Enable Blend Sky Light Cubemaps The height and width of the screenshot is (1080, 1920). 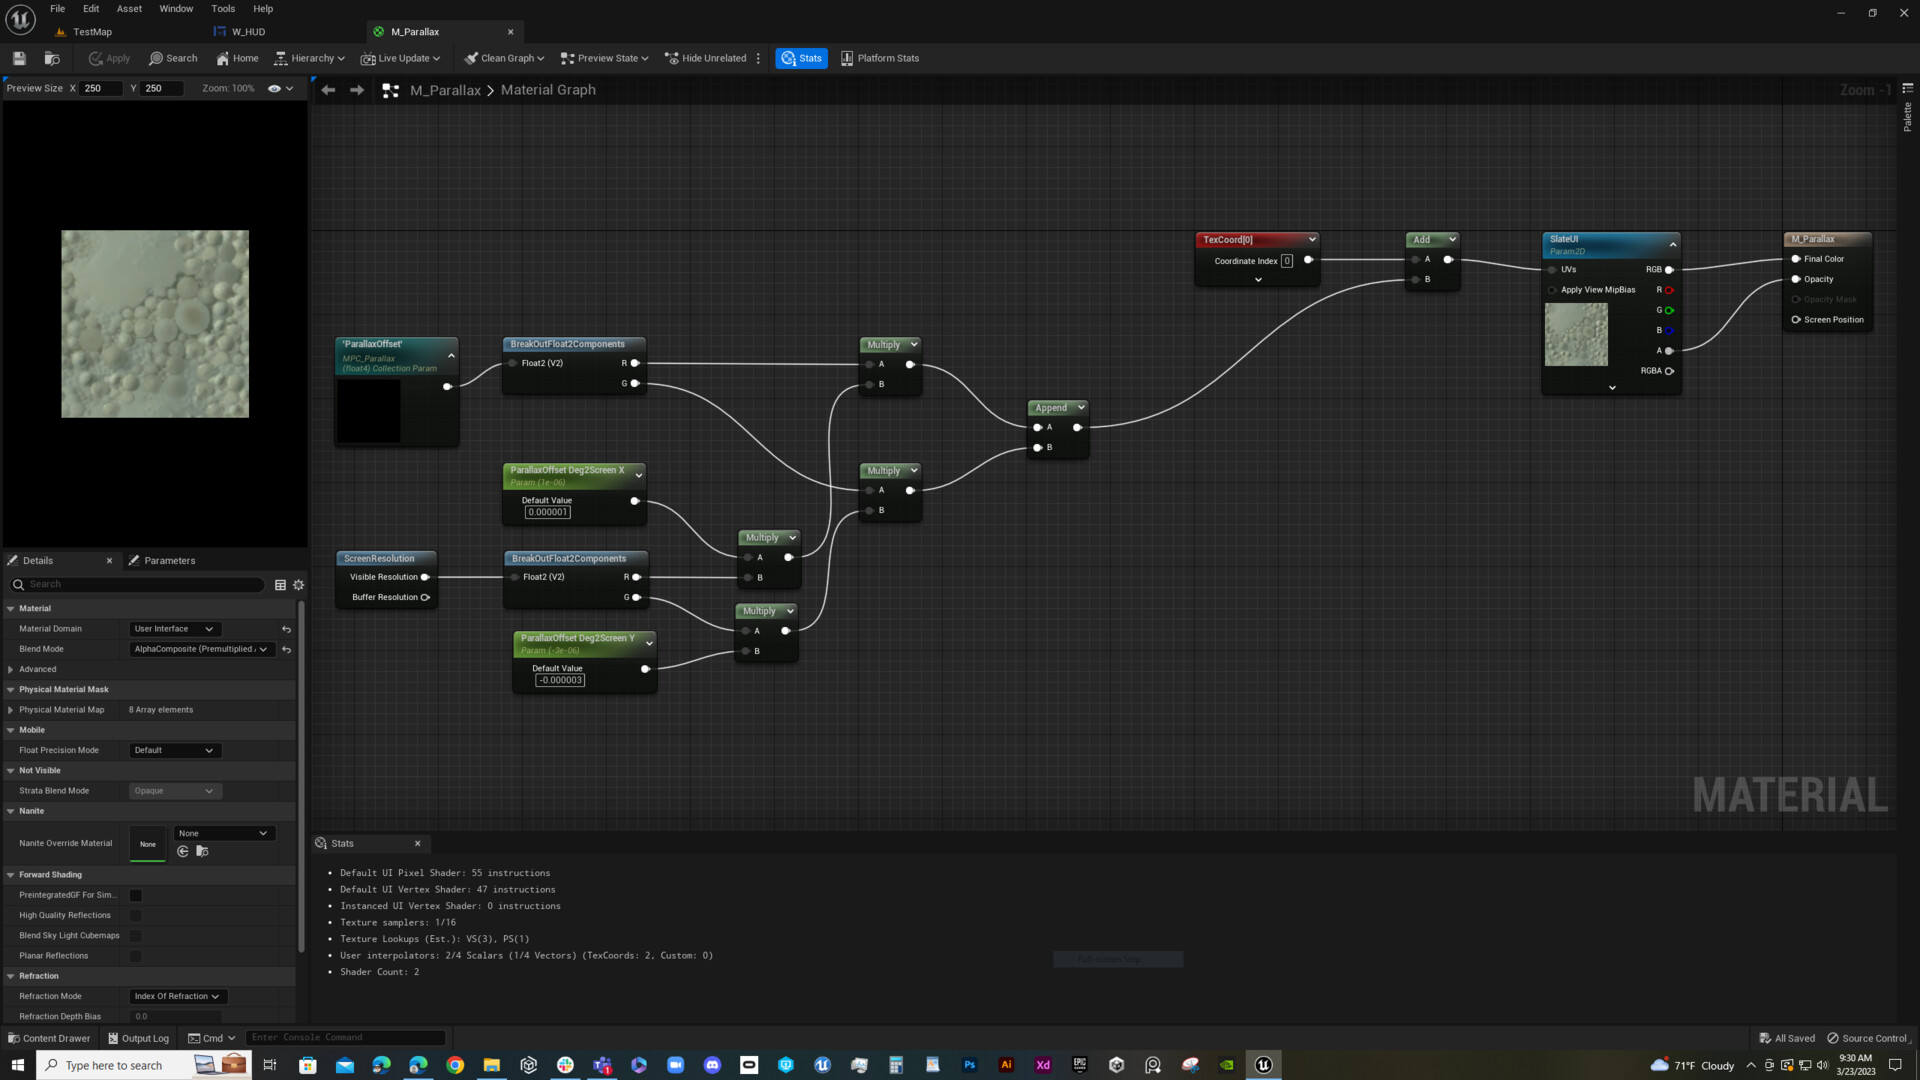tap(136, 936)
